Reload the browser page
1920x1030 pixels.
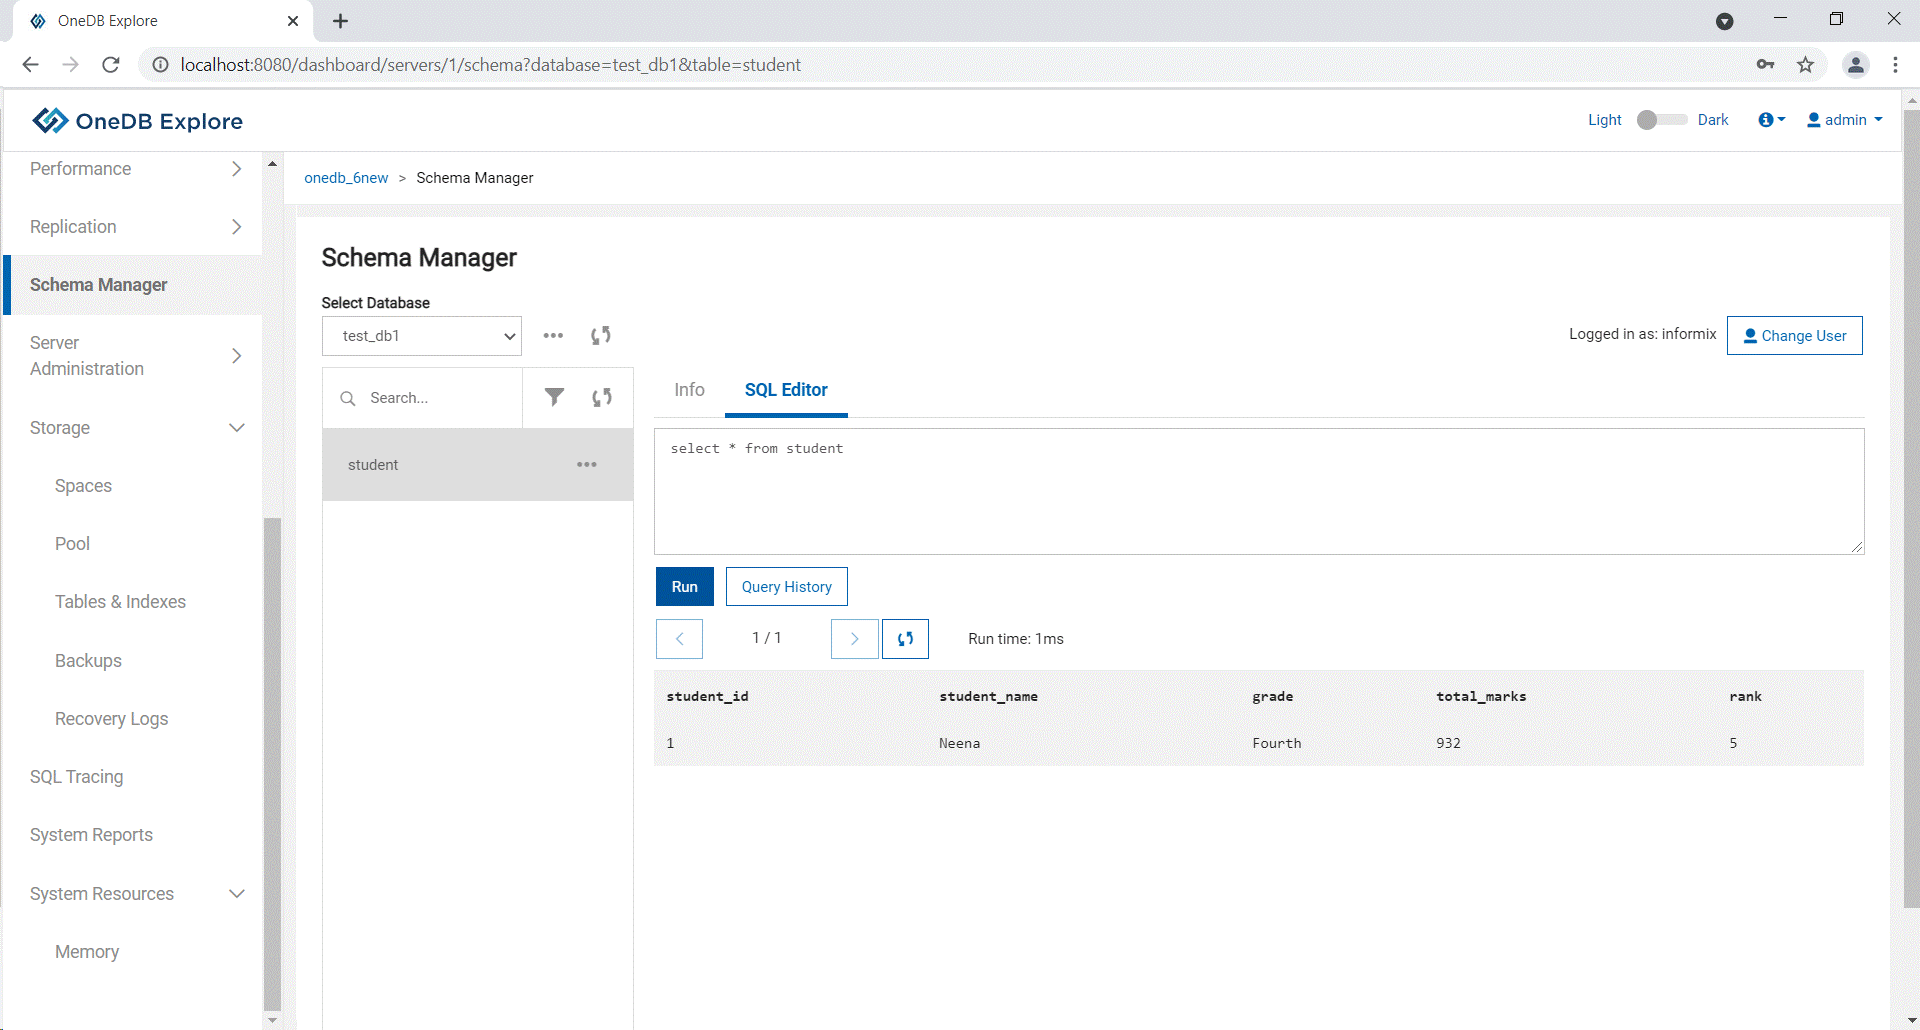(x=111, y=65)
